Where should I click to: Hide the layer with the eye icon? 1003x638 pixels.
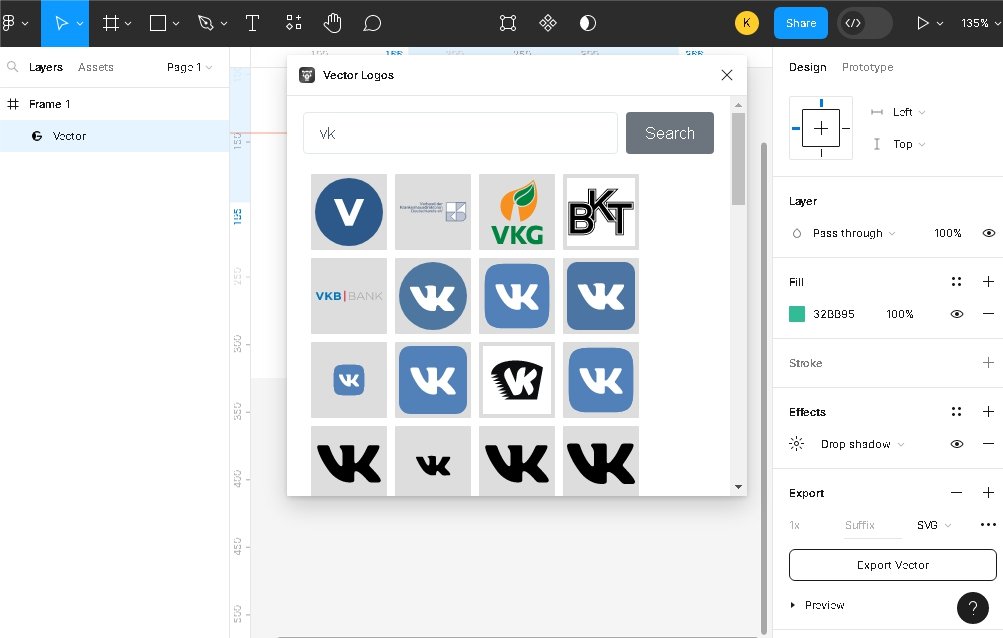(988, 233)
